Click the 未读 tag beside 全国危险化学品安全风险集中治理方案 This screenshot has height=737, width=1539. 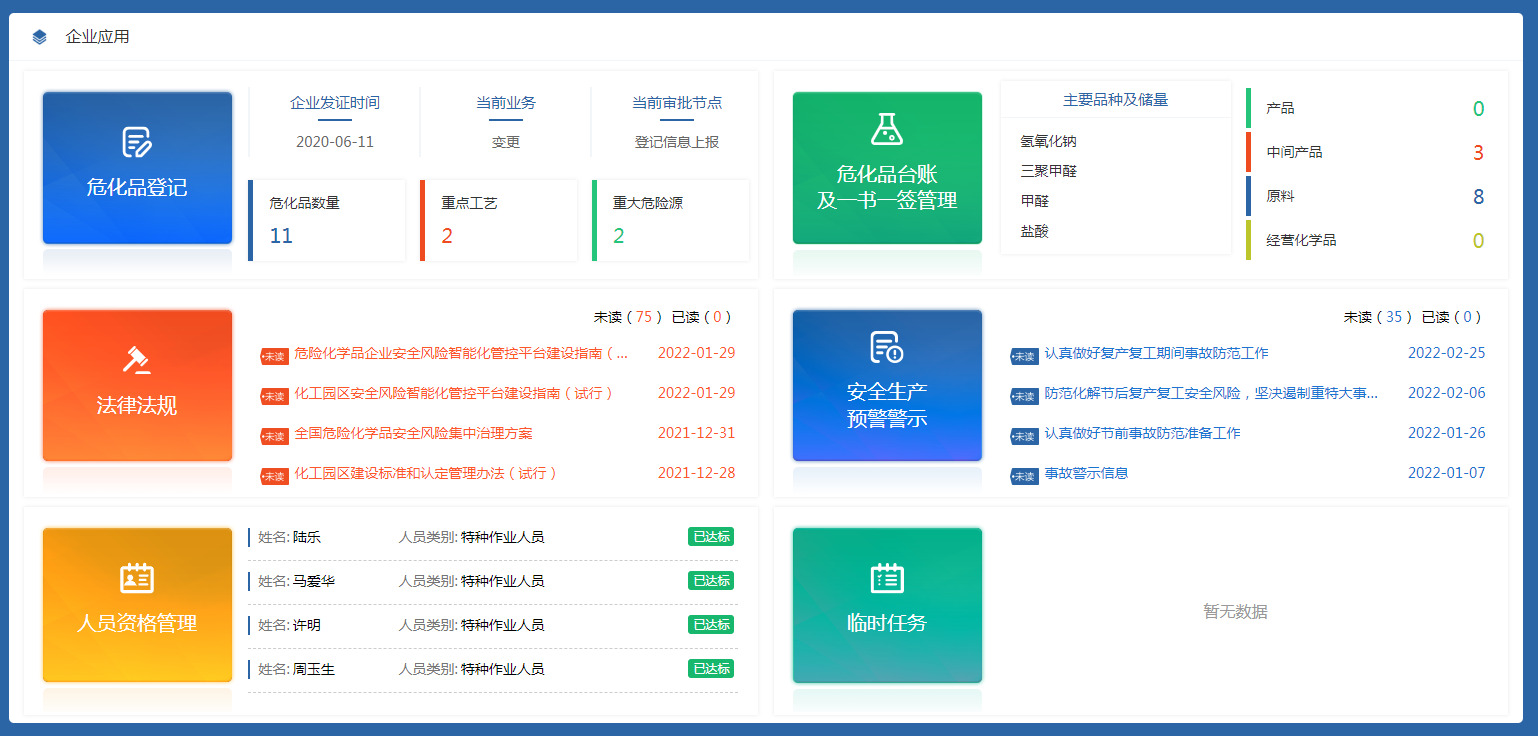point(274,436)
